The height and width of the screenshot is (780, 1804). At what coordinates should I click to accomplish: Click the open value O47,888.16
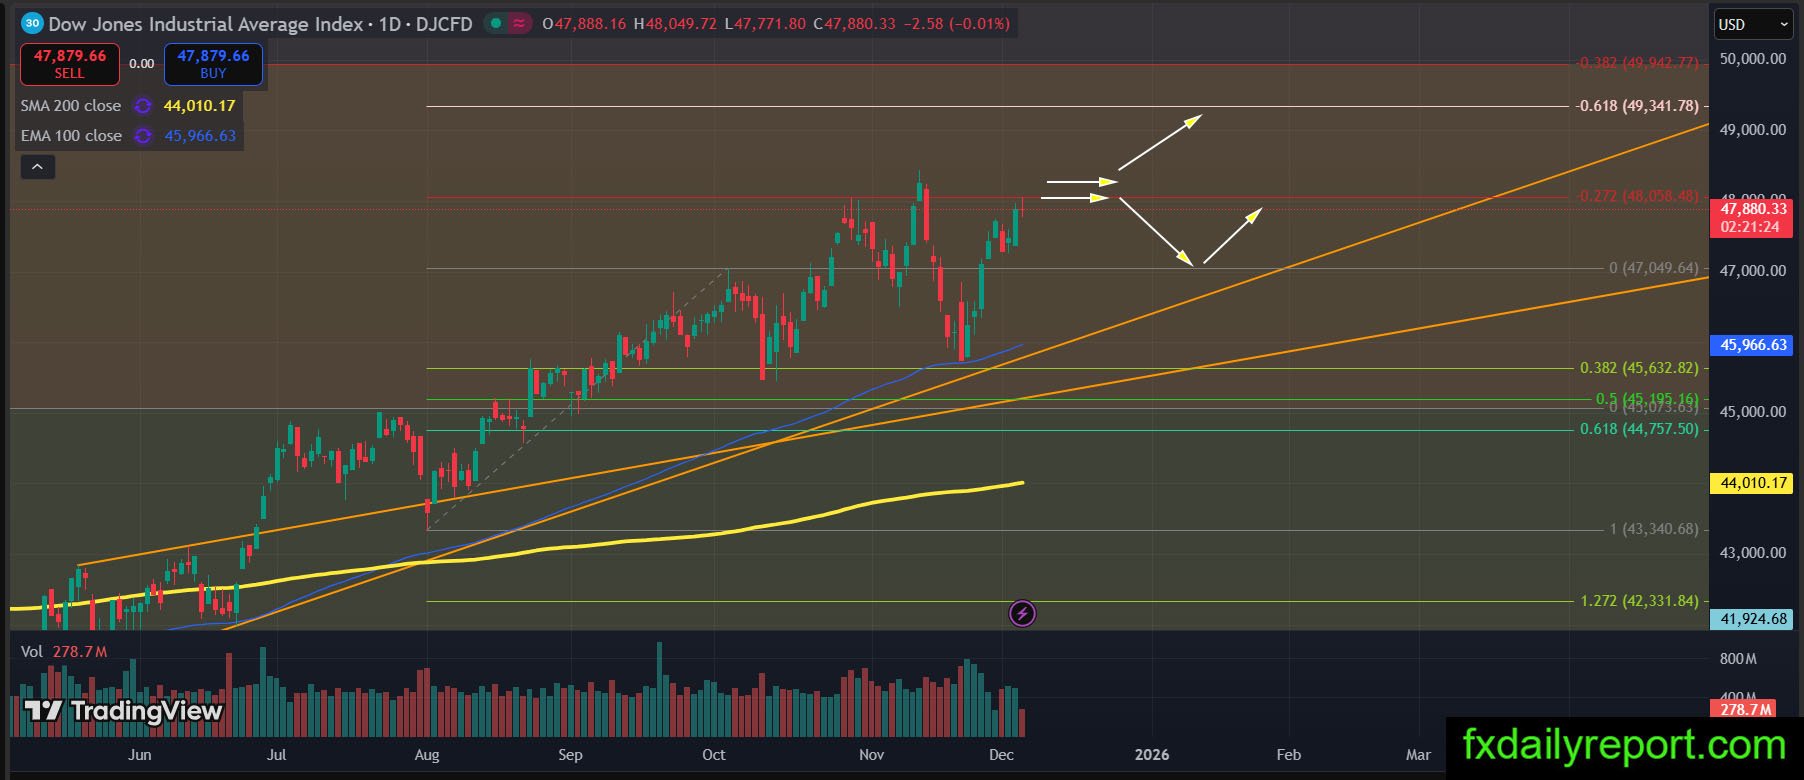click(584, 24)
